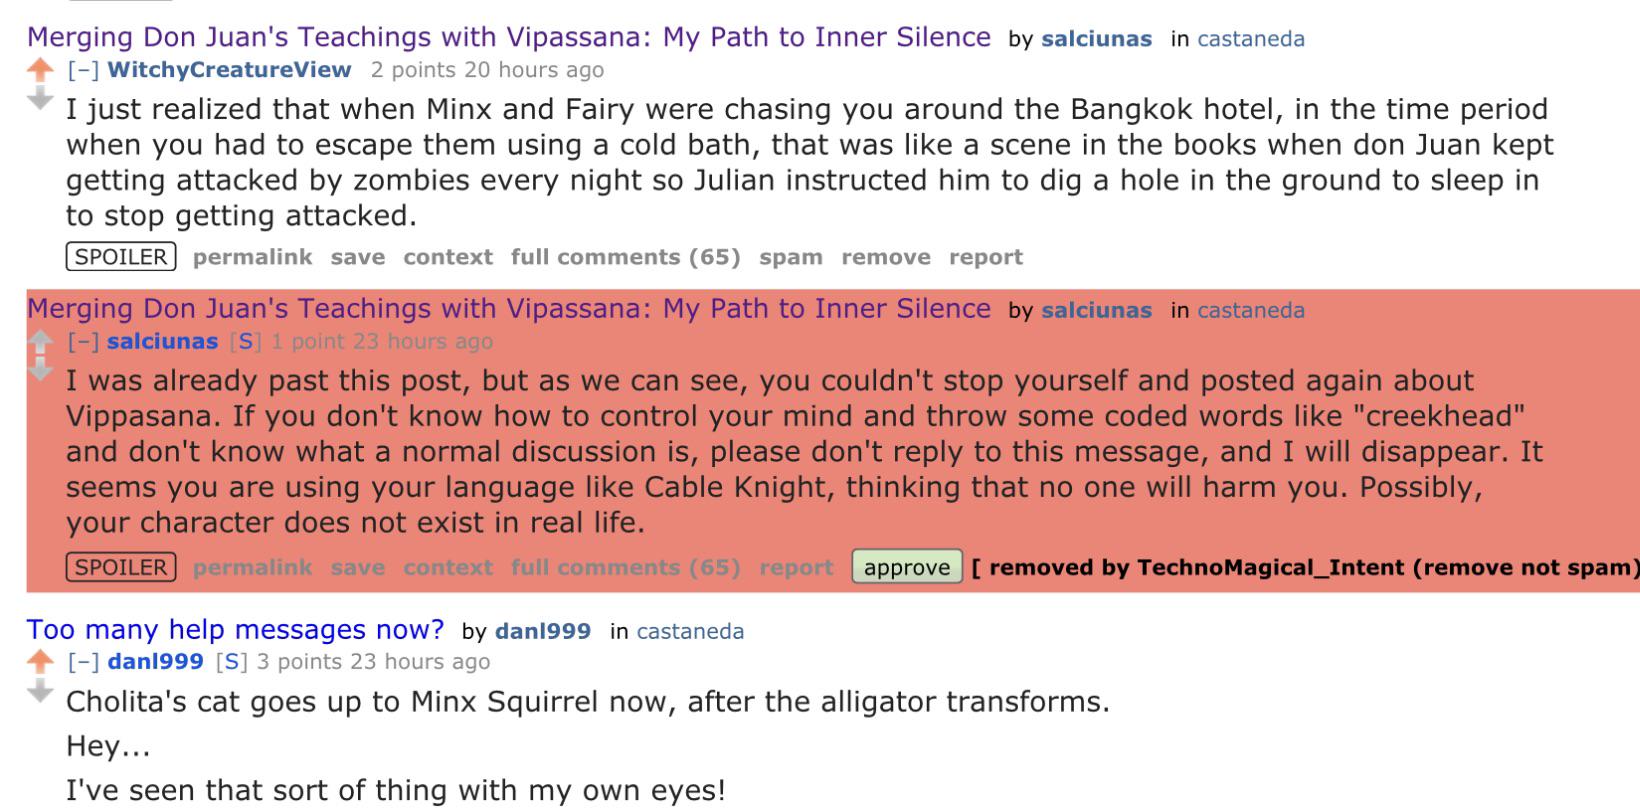Viewport: 1640px width, 812px height.
Task: Open full comments (65) on first comment
Action: pos(625,257)
